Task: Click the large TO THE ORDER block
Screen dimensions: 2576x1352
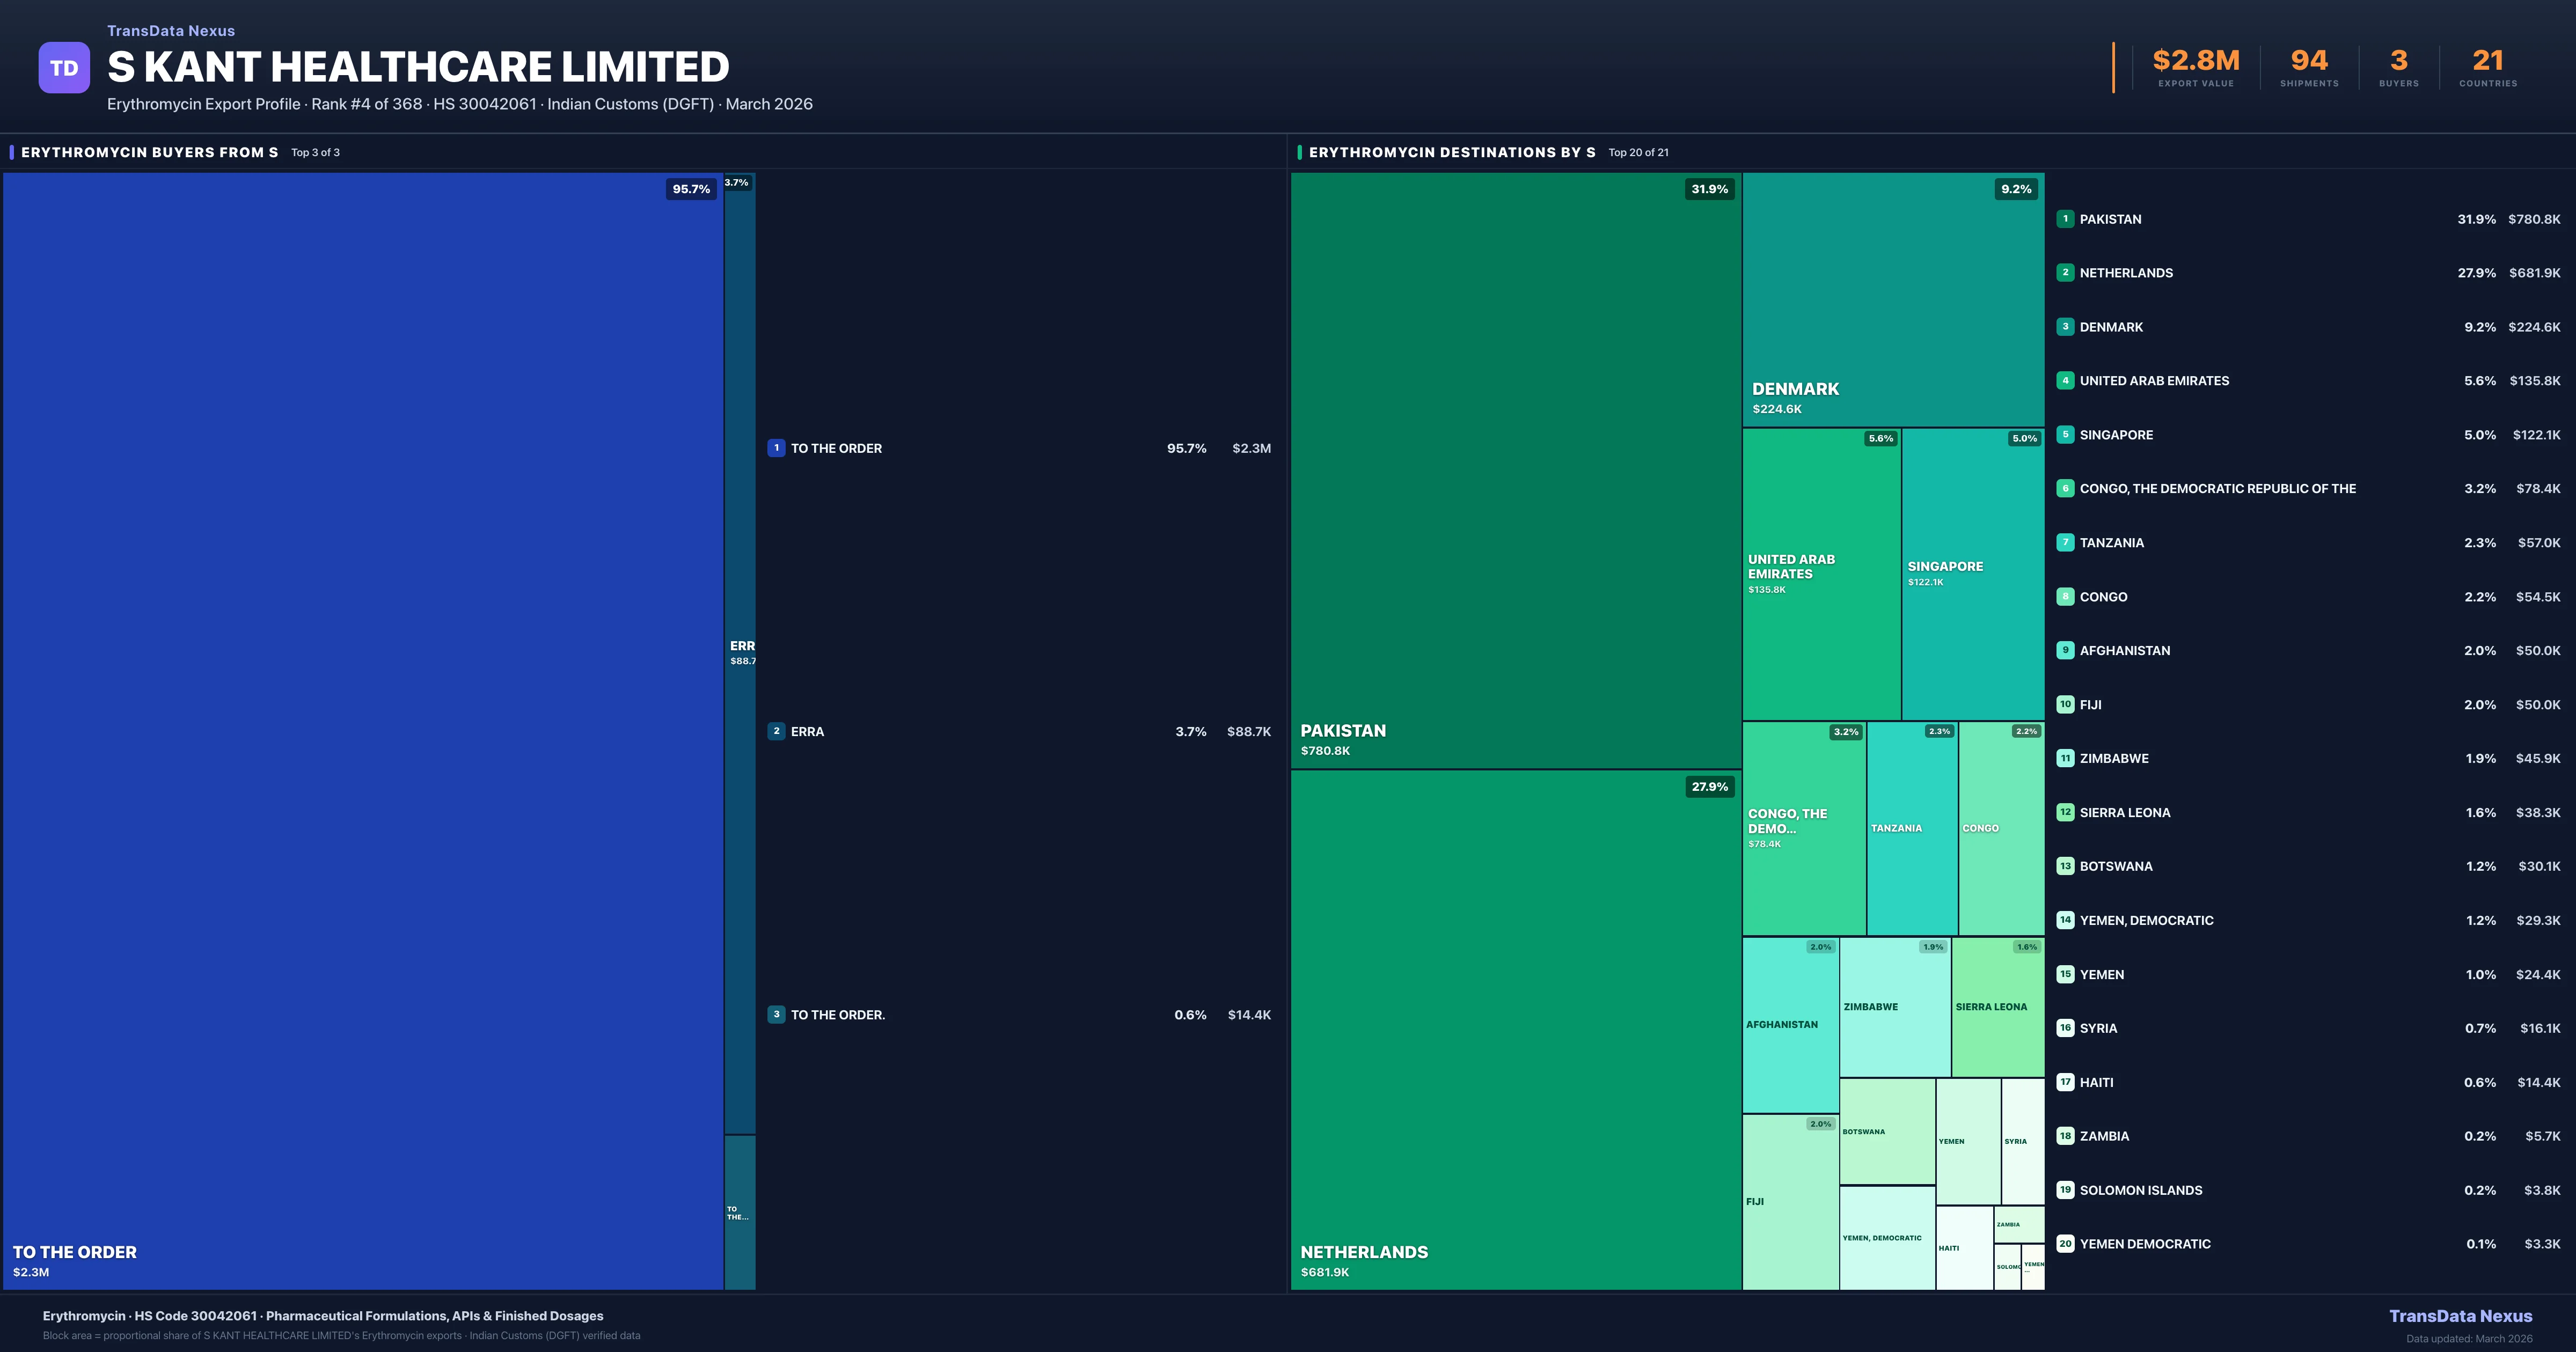Action: coord(362,730)
